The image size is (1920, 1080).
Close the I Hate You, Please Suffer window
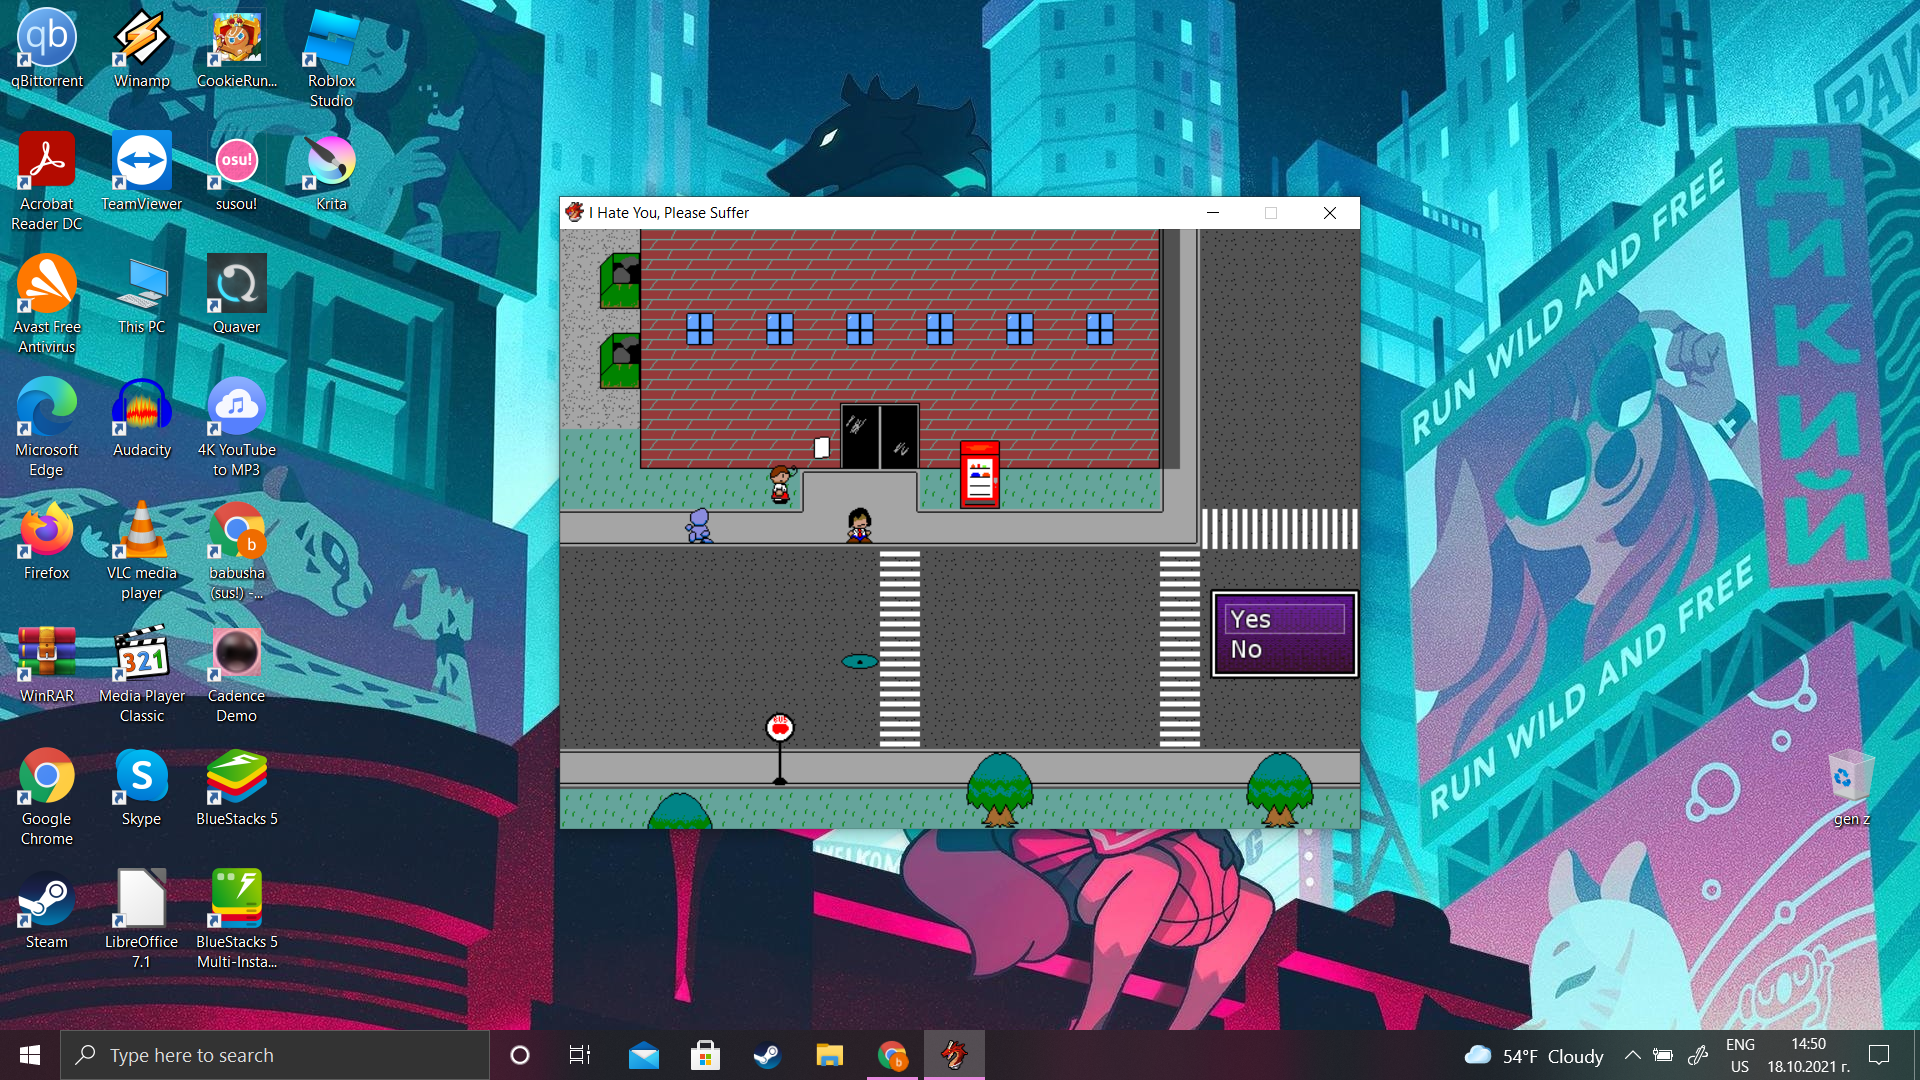click(x=1330, y=213)
